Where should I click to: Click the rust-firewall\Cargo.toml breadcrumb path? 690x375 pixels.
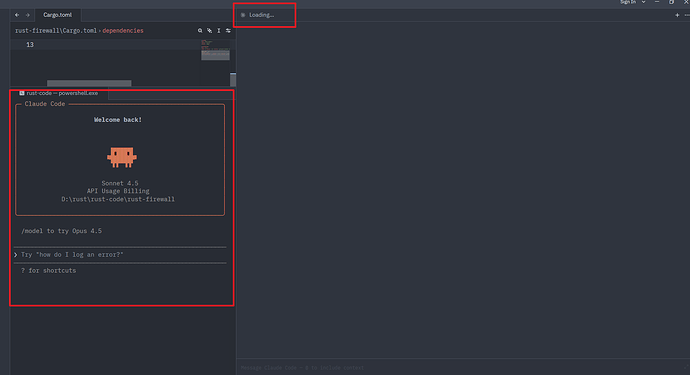pos(56,31)
